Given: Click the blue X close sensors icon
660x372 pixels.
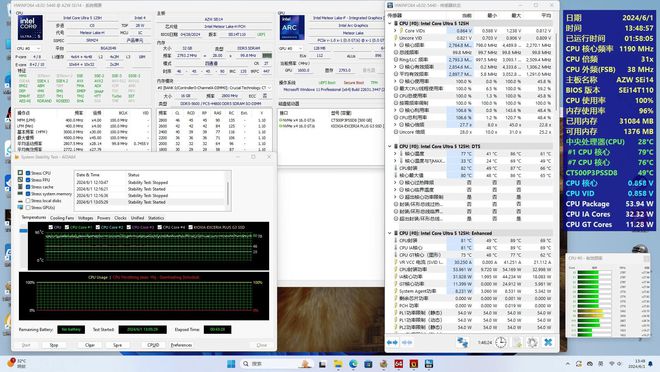Looking at the screenshot, I should tap(548, 343).
